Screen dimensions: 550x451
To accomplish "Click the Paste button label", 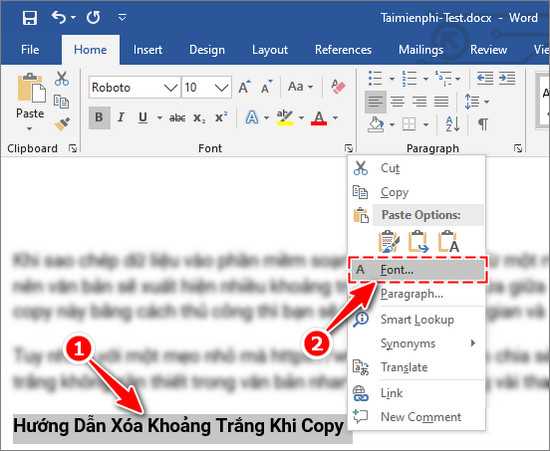I will [30, 114].
